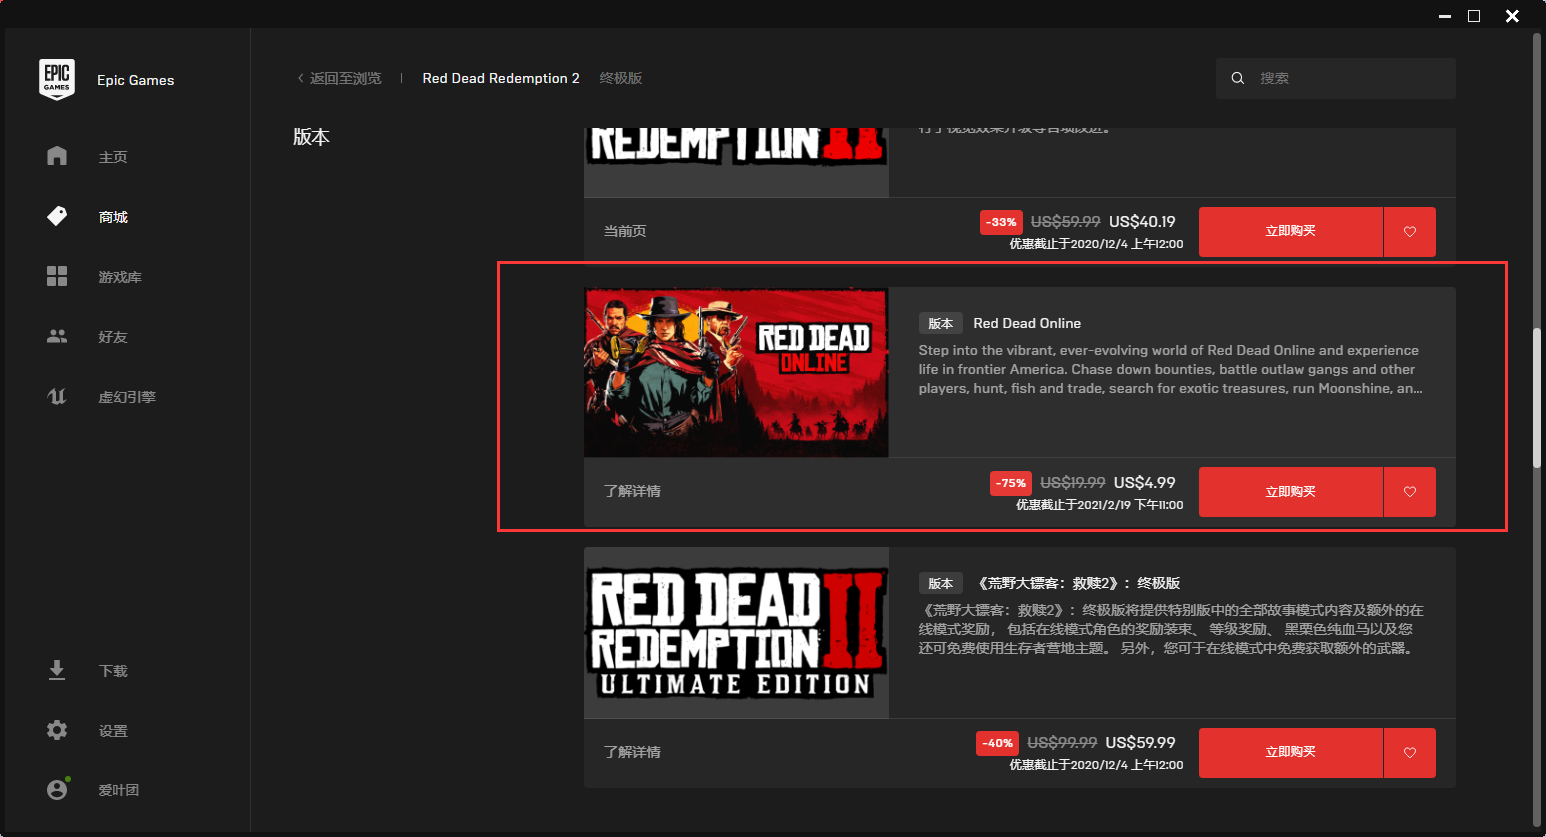Image resolution: width=1546 pixels, height=837 pixels.
Task: Click 立即购买 for Red Dead Online
Action: click(1291, 492)
